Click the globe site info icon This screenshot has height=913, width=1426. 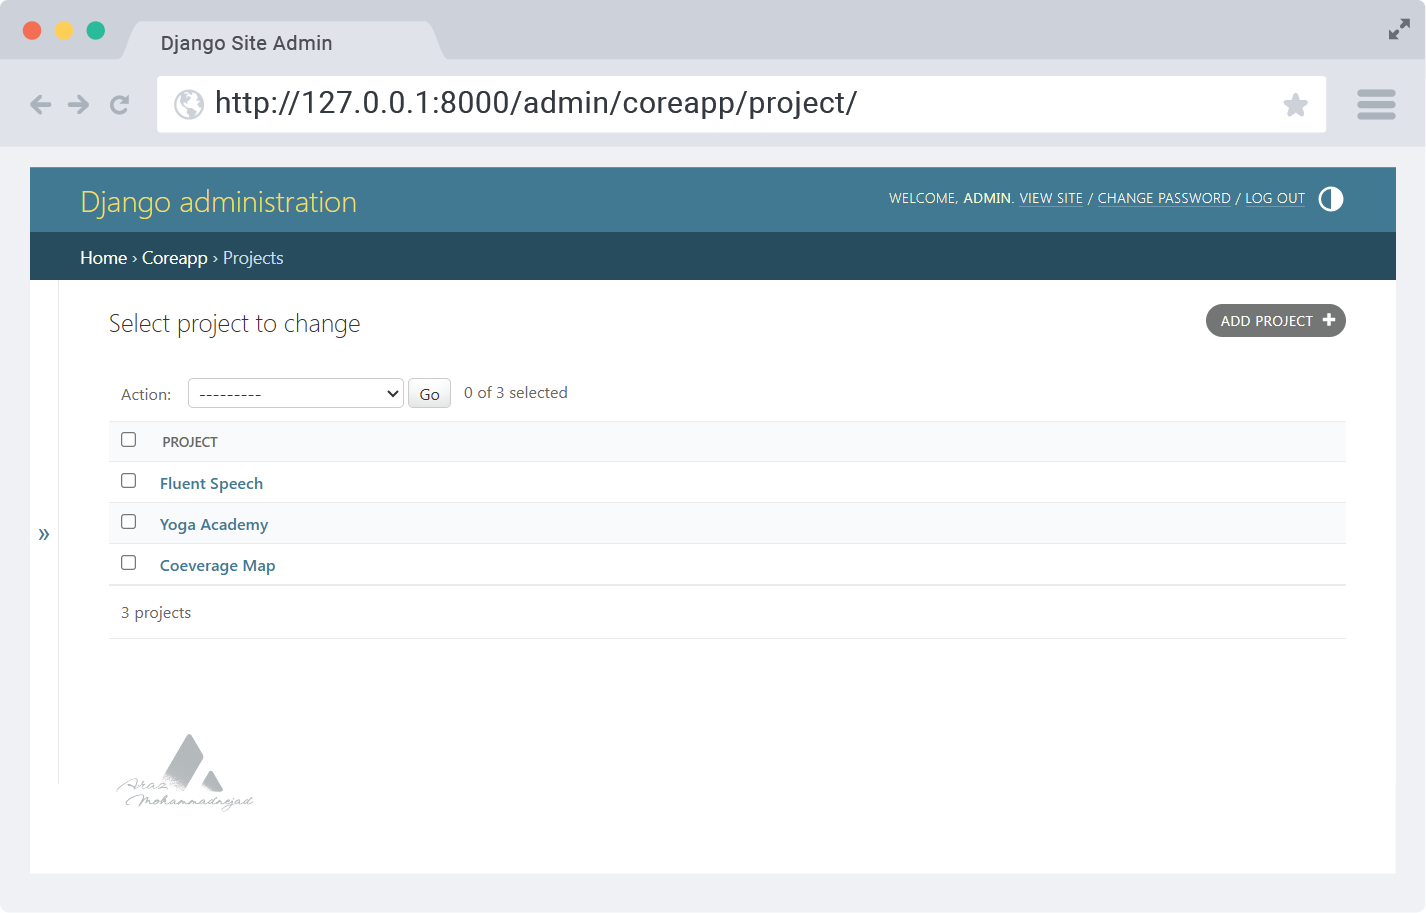pos(188,104)
